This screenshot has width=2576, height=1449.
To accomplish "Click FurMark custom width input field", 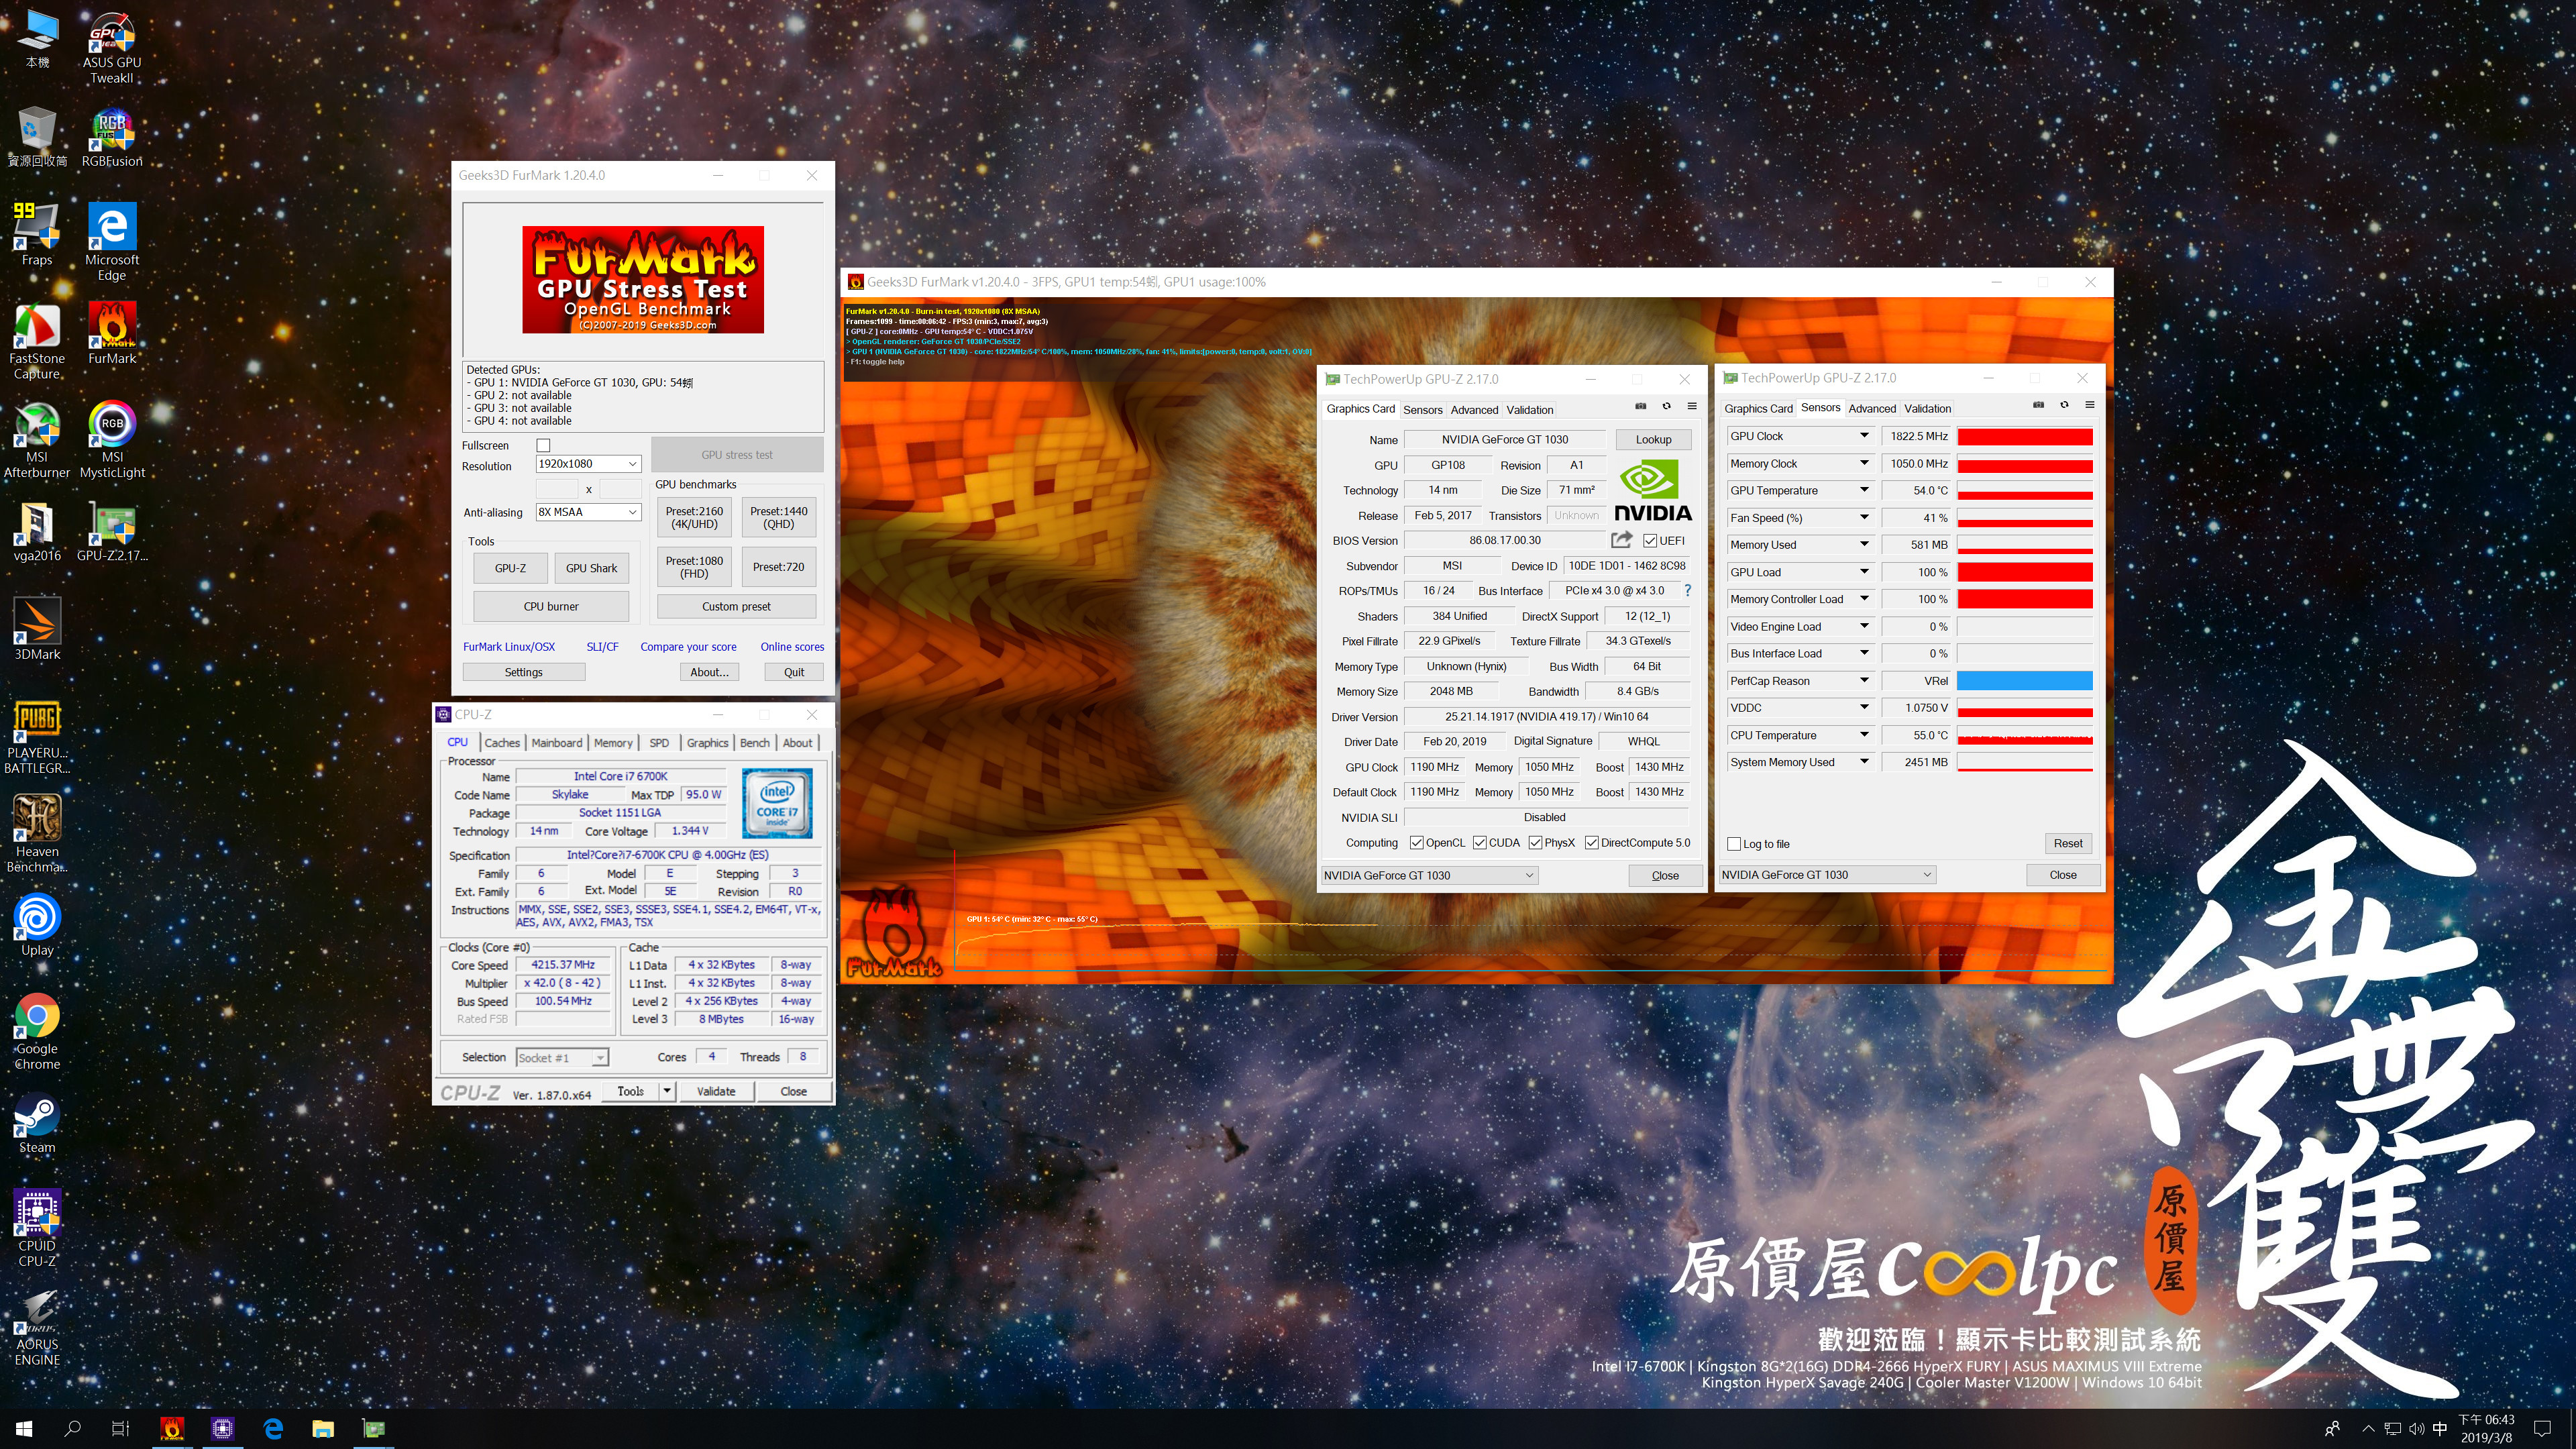I will pos(557,489).
